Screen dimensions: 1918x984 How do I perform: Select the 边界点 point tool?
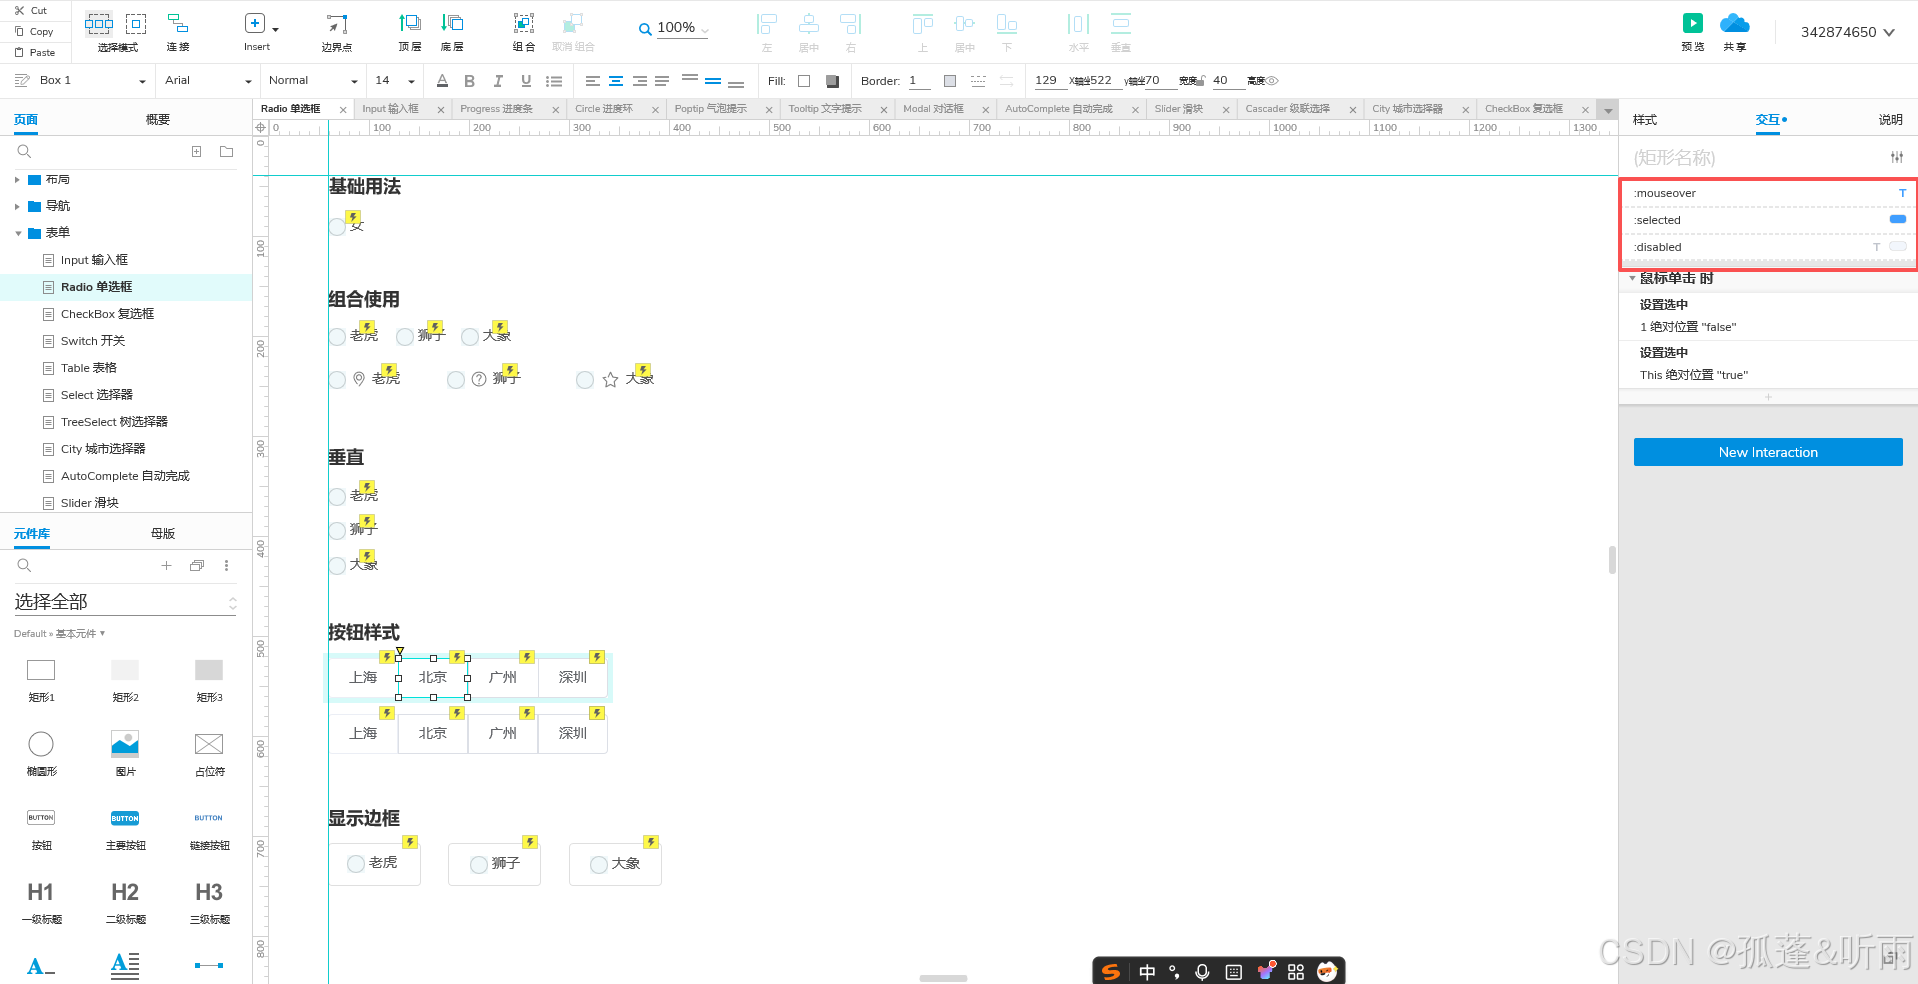[x=337, y=32]
